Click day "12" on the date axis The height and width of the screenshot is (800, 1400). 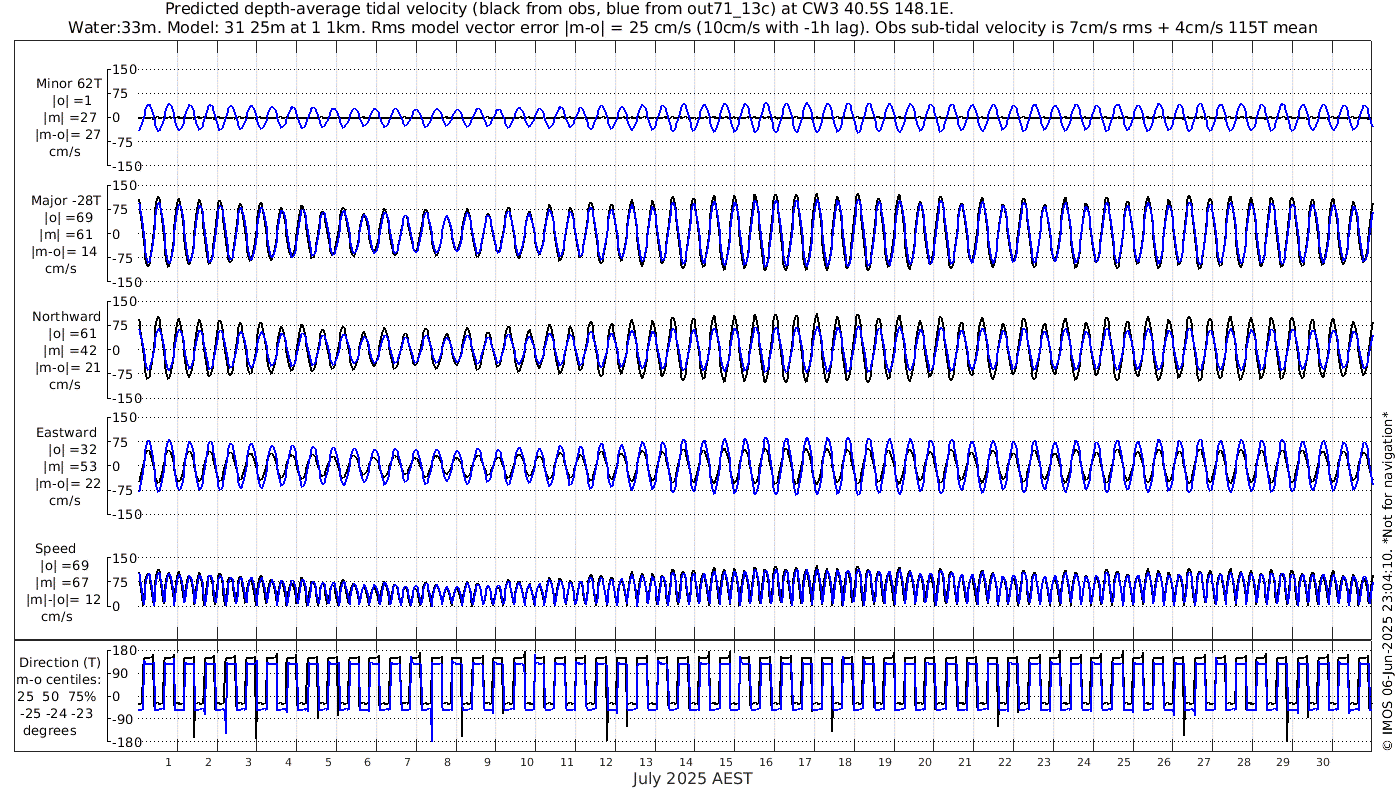tap(606, 762)
